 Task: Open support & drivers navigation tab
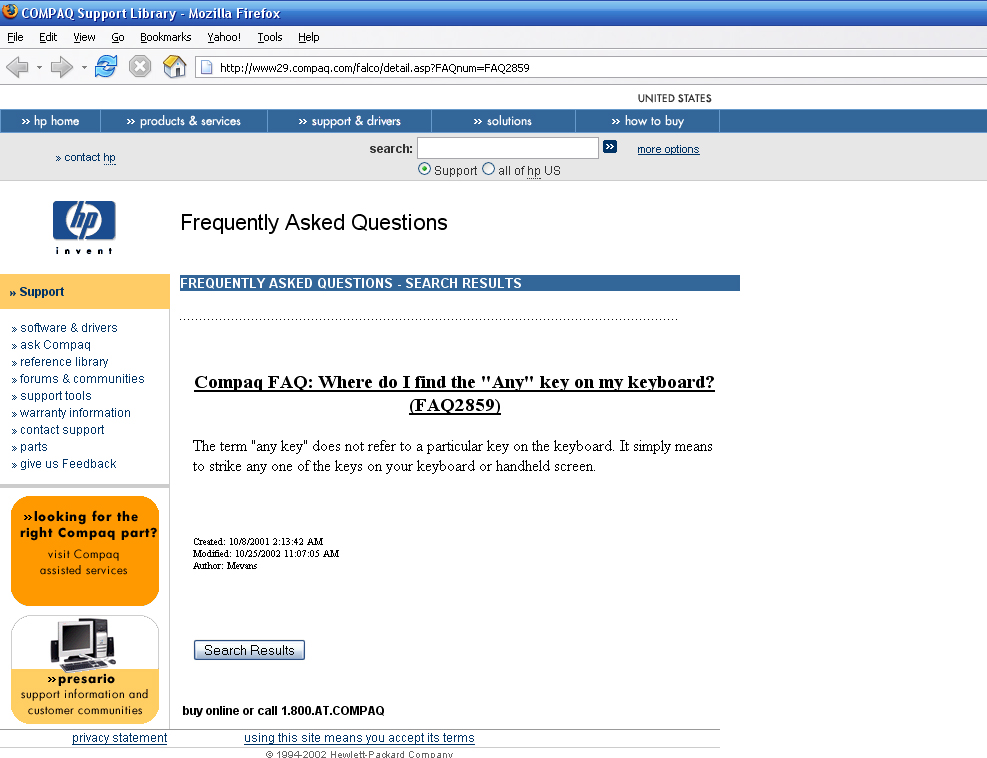click(x=349, y=121)
